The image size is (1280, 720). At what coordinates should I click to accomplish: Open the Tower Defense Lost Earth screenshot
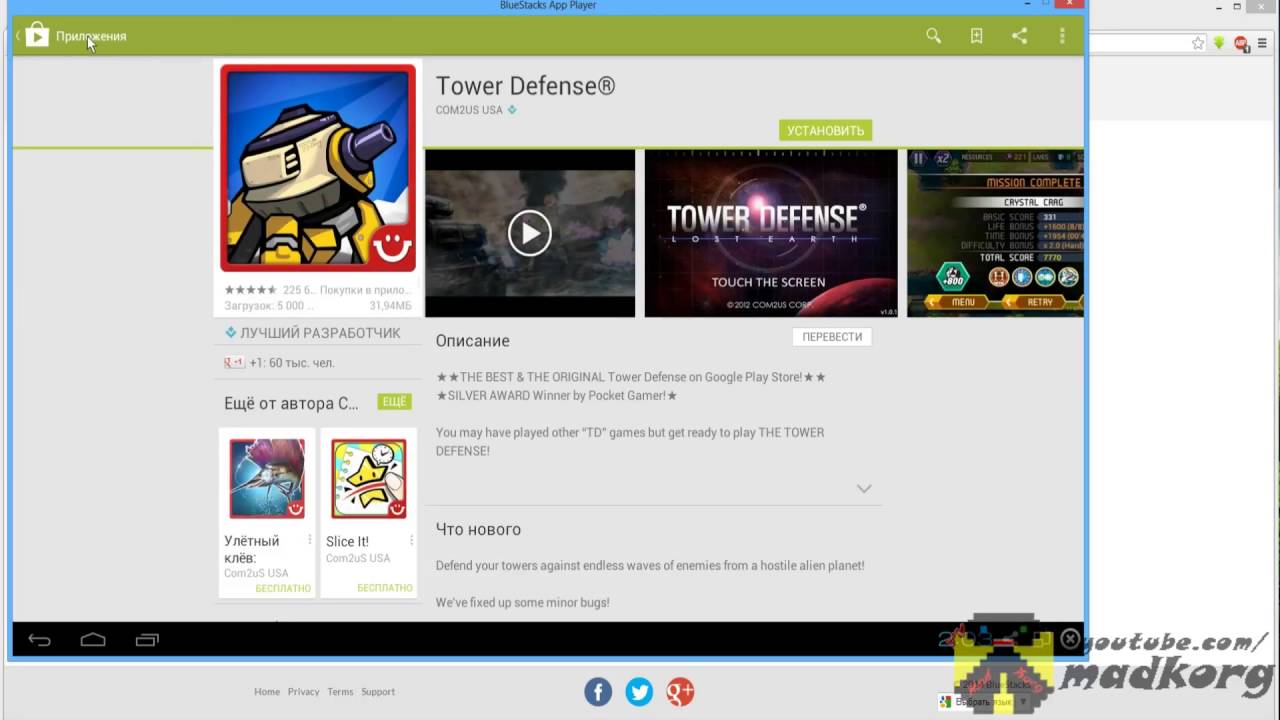771,233
